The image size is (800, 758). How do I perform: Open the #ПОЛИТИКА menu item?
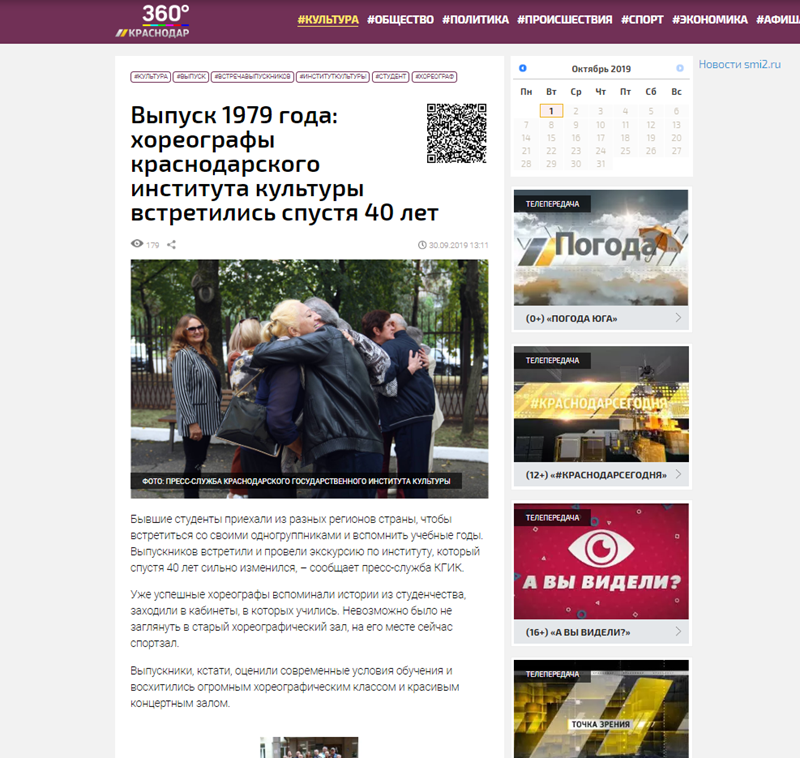point(476,19)
